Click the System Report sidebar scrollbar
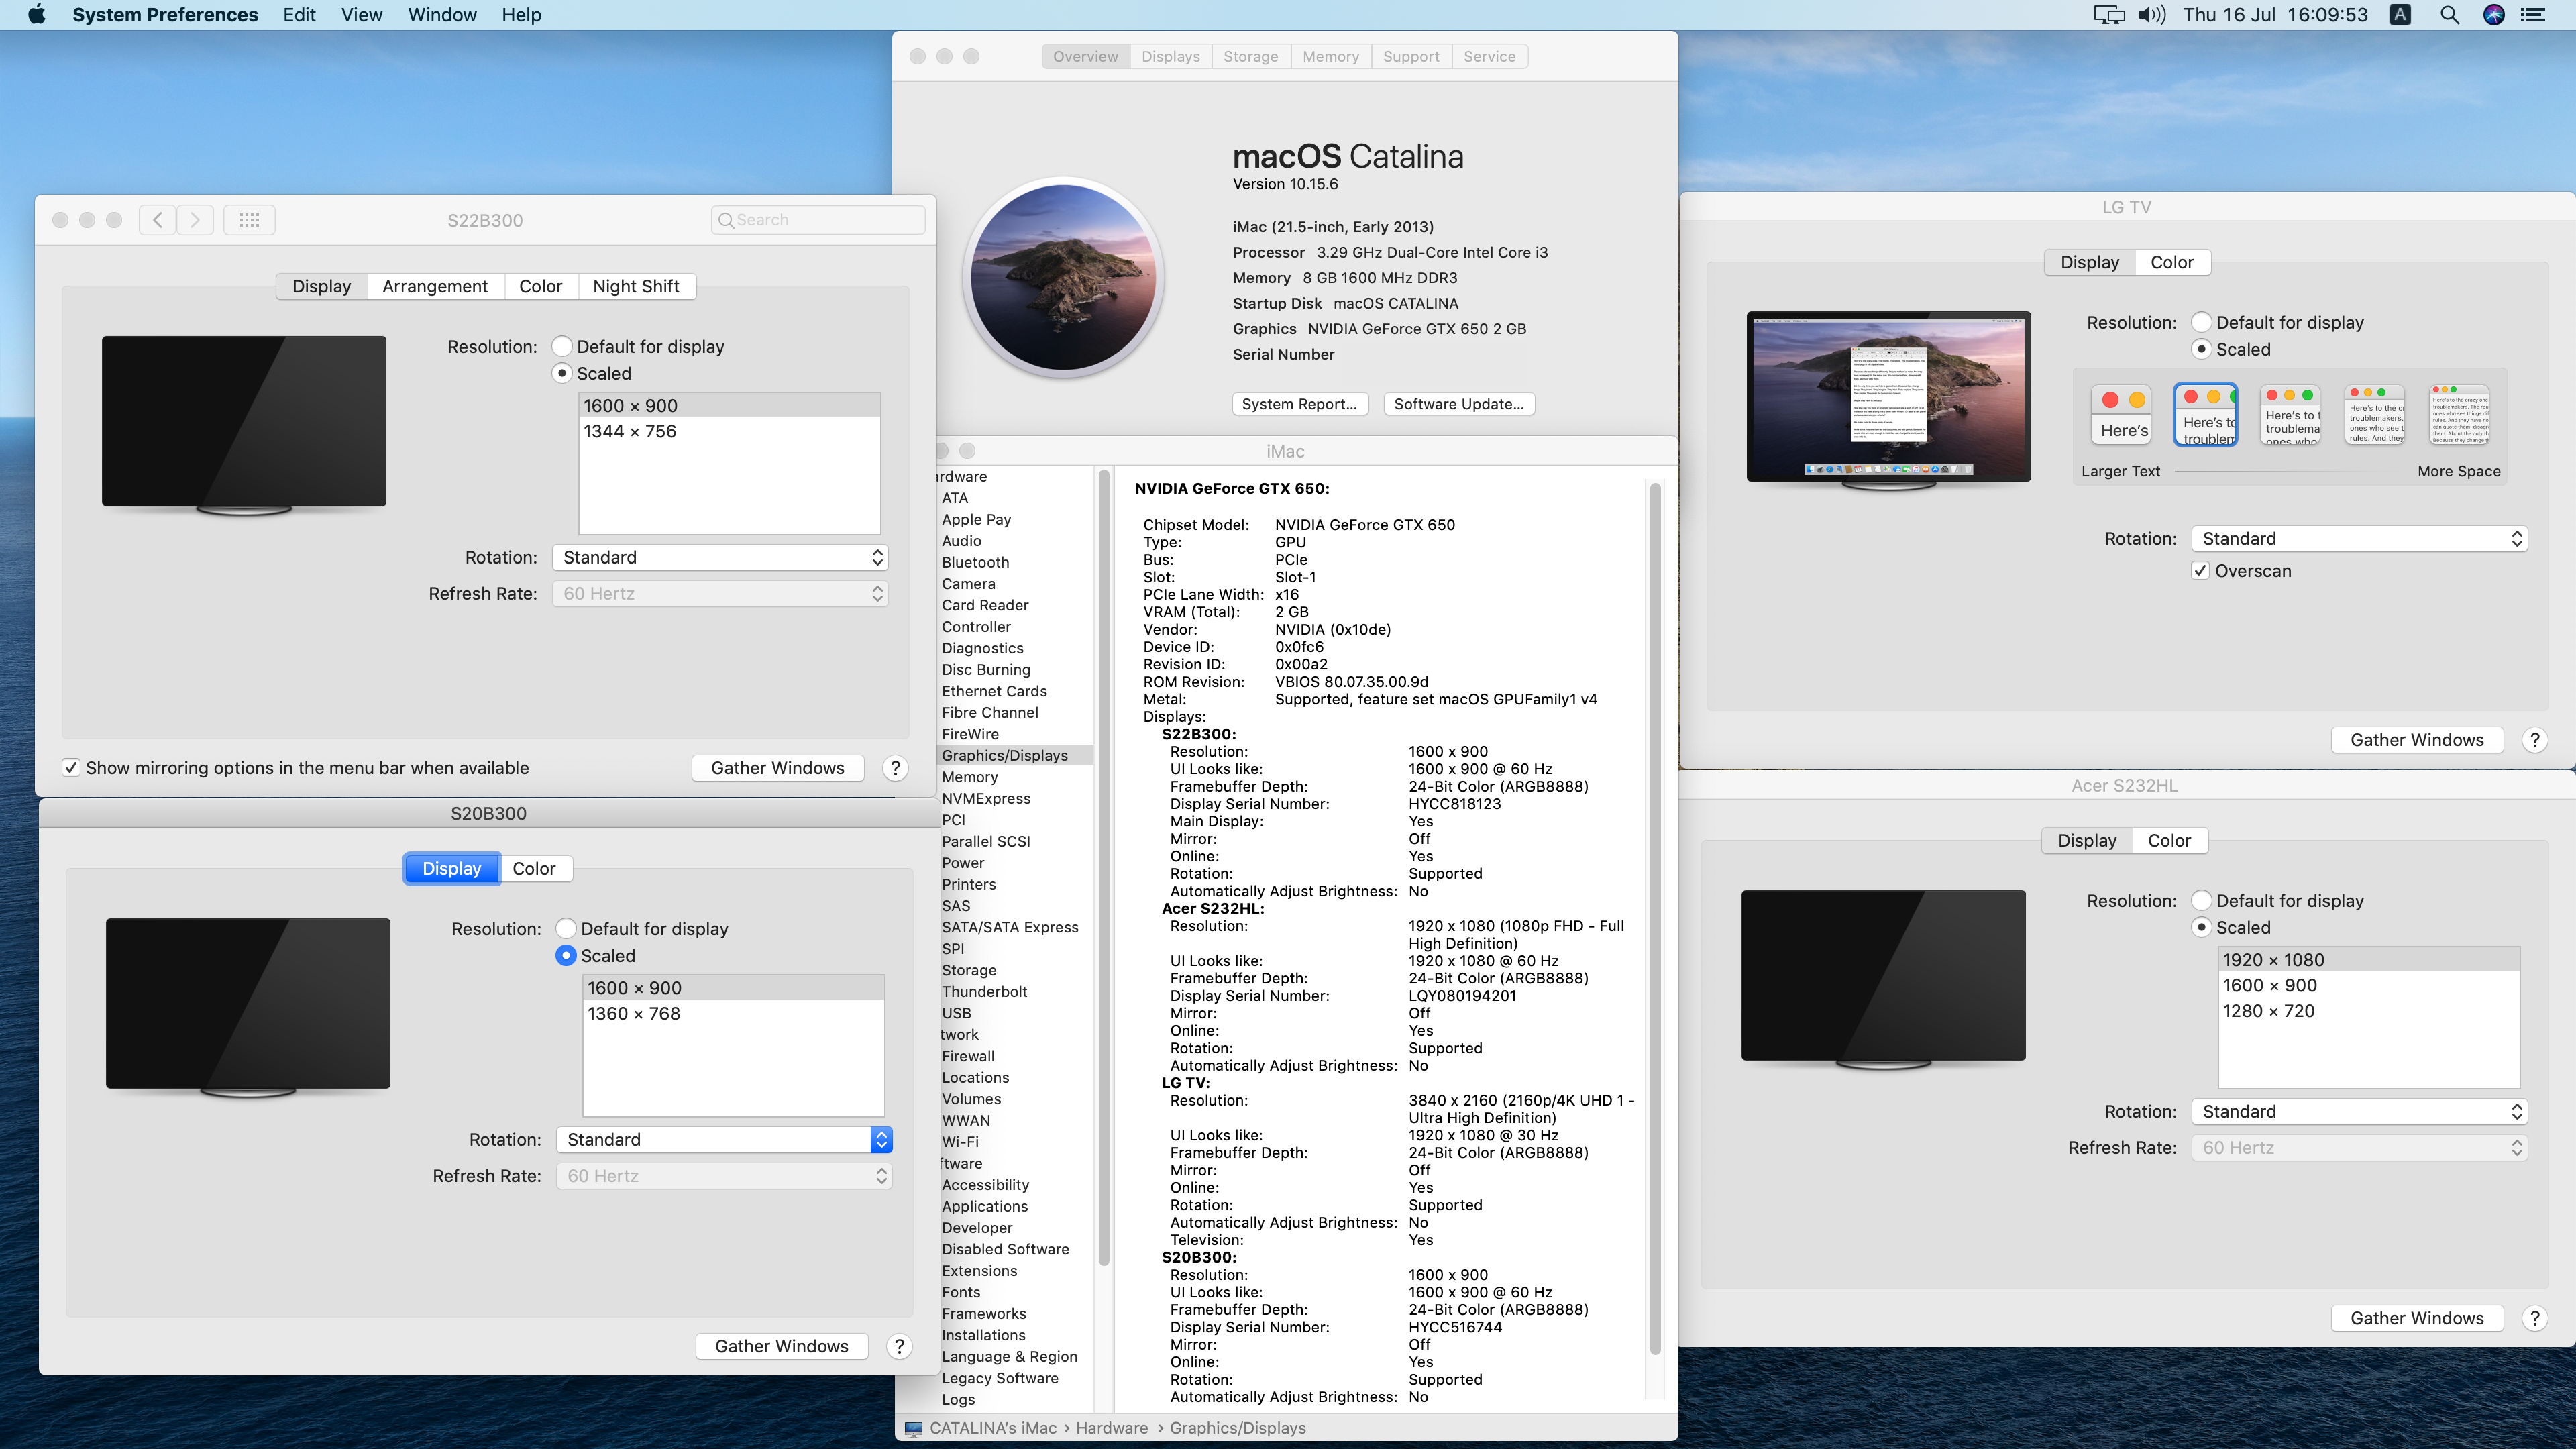This screenshot has width=2576, height=1449. tap(1104, 868)
